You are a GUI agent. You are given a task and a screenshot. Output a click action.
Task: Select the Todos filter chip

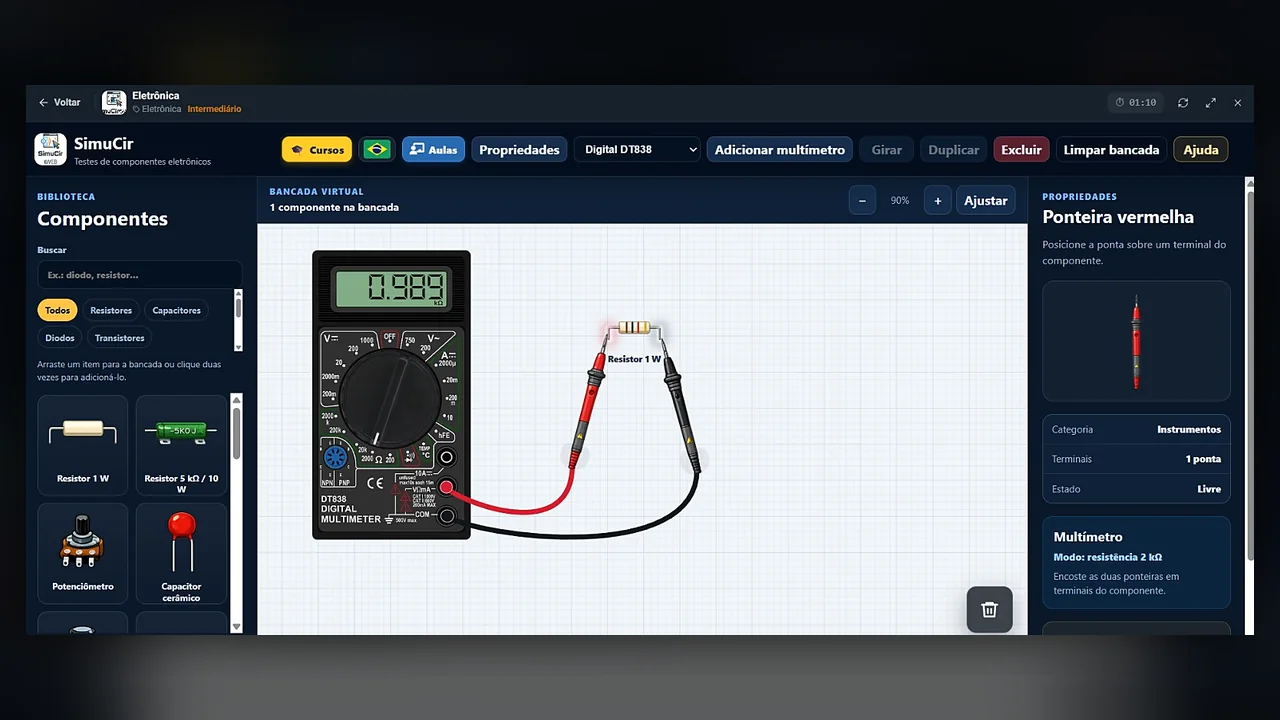pos(57,310)
